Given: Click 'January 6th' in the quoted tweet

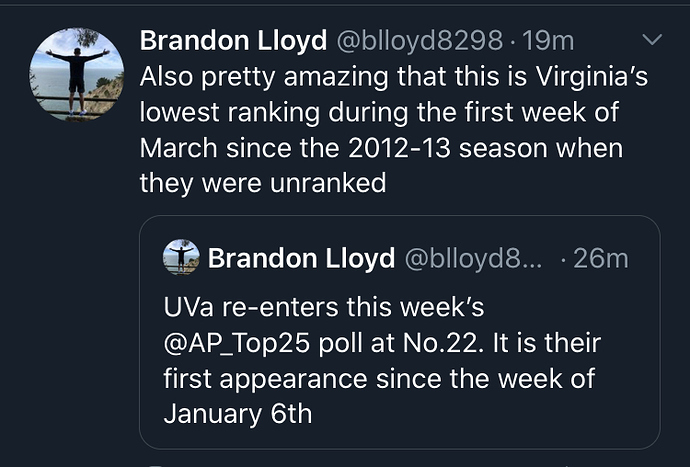Looking at the screenshot, I should (238, 414).
